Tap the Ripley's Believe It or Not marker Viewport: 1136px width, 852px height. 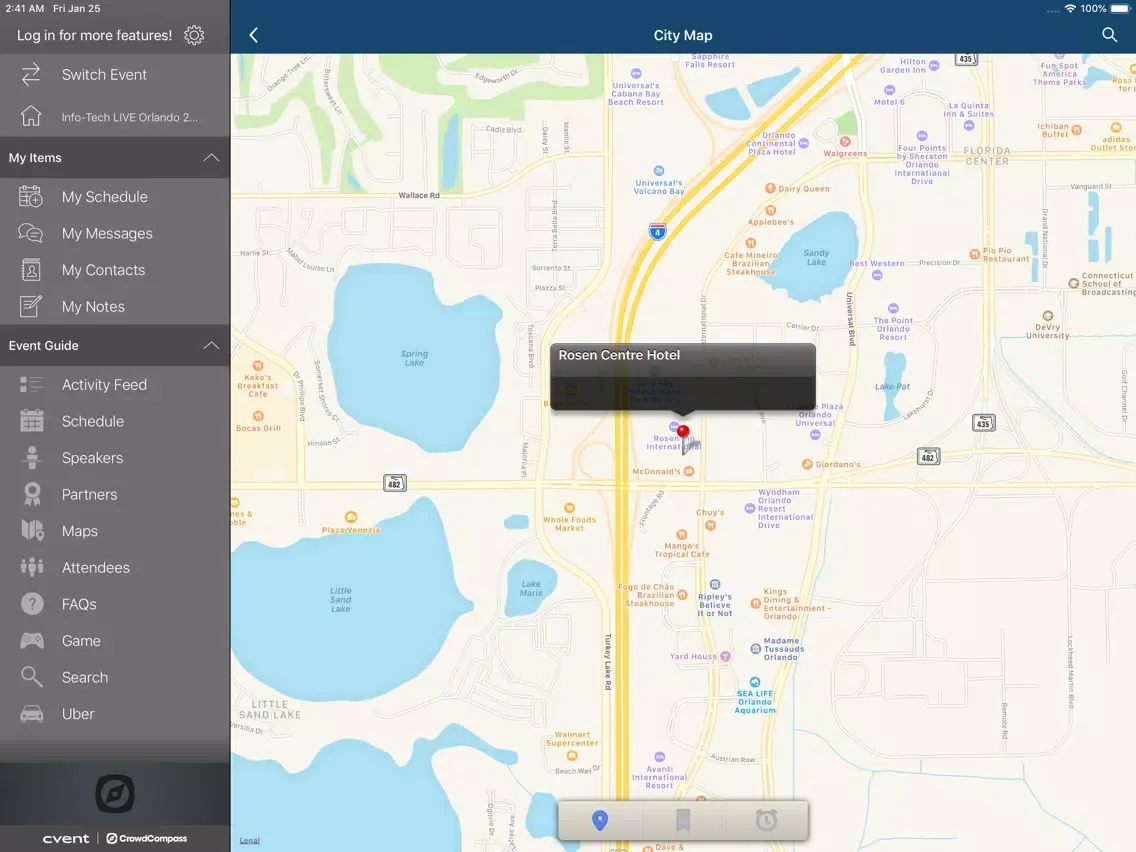pyautogui.click(x=715, y=585)
